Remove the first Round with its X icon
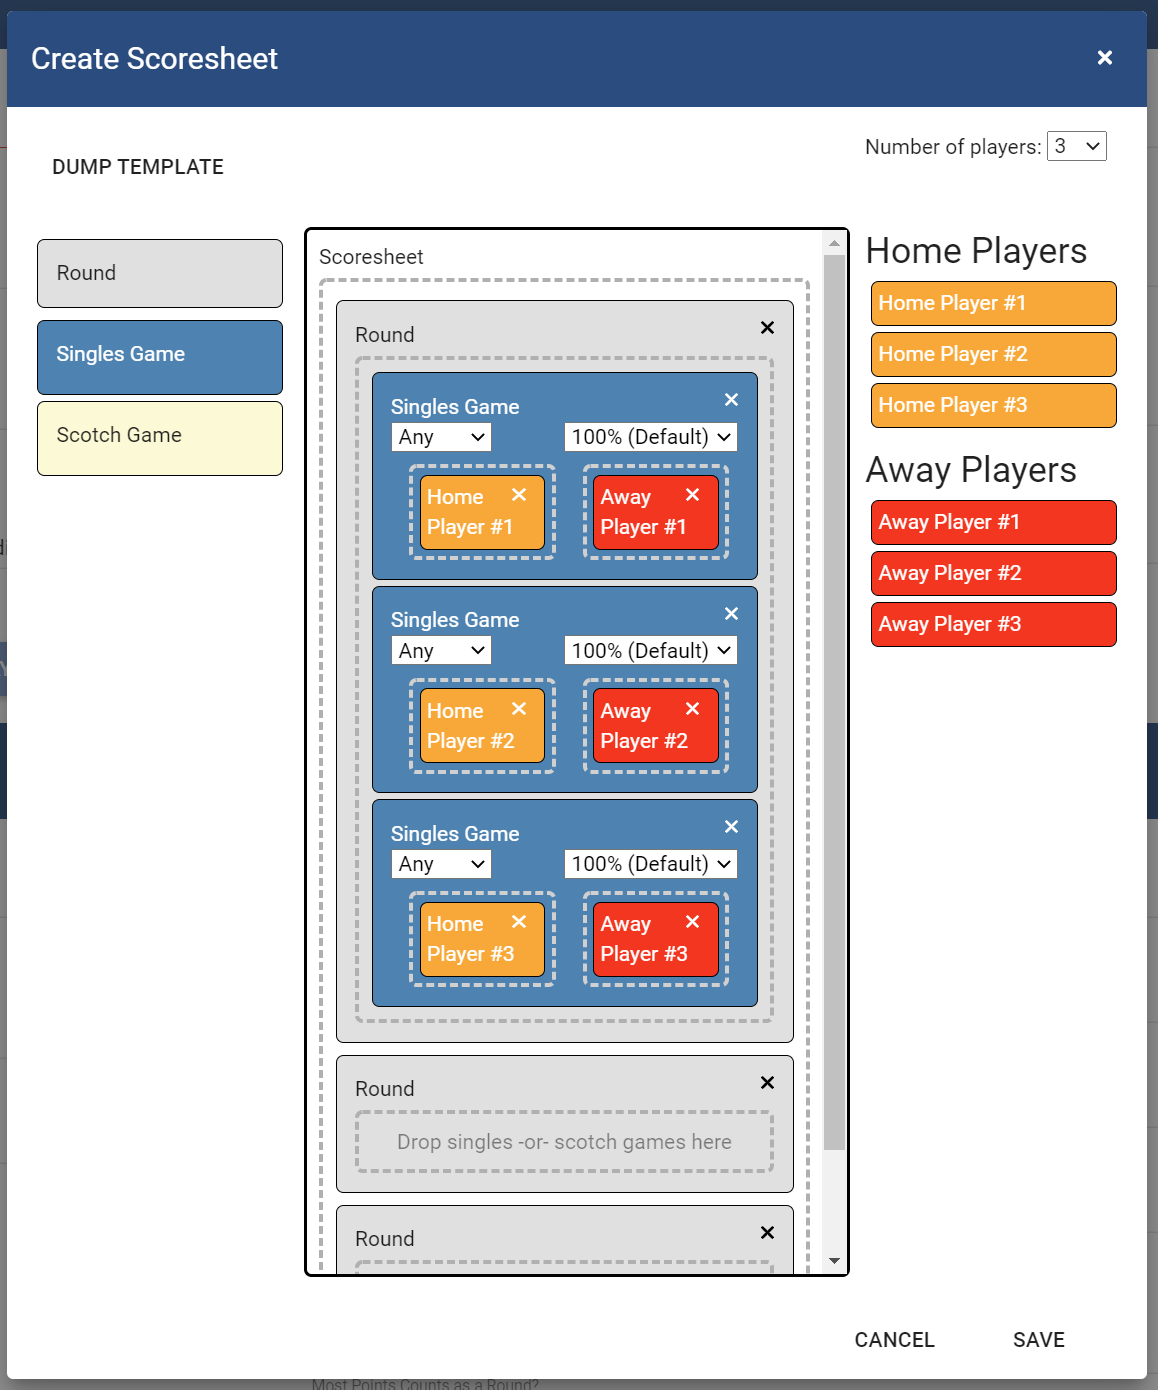The height and width of the screenshot is (1390, 1158). pos(767,328)
